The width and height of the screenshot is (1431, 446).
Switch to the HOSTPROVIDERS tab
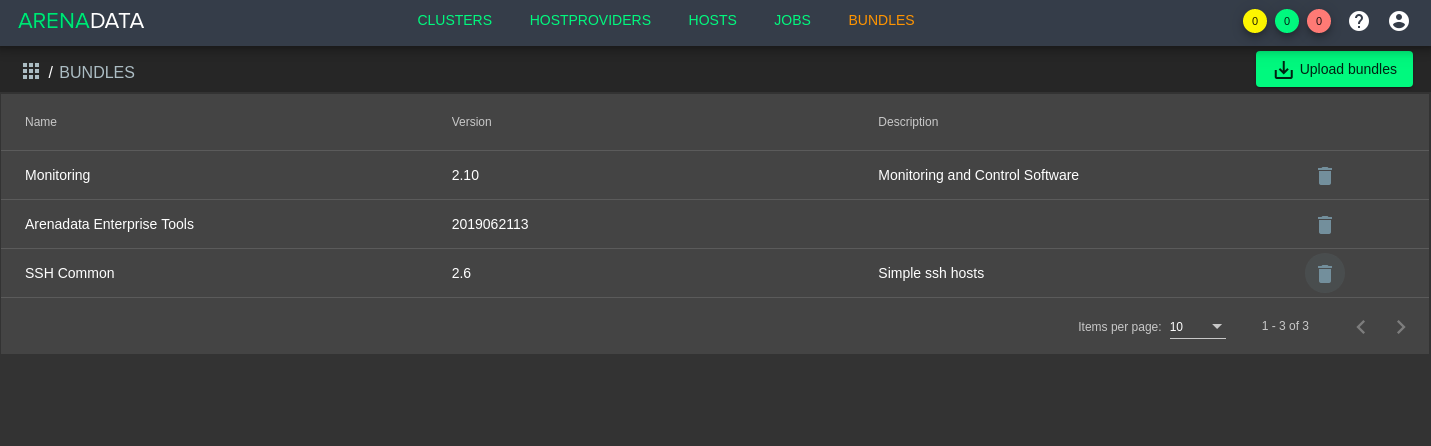point(590,20)
